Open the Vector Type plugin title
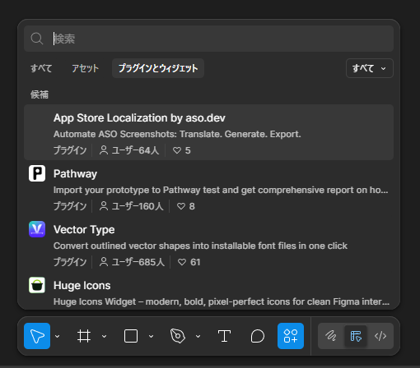The height and width of the screenshot is (368, 420). (84, 230)
